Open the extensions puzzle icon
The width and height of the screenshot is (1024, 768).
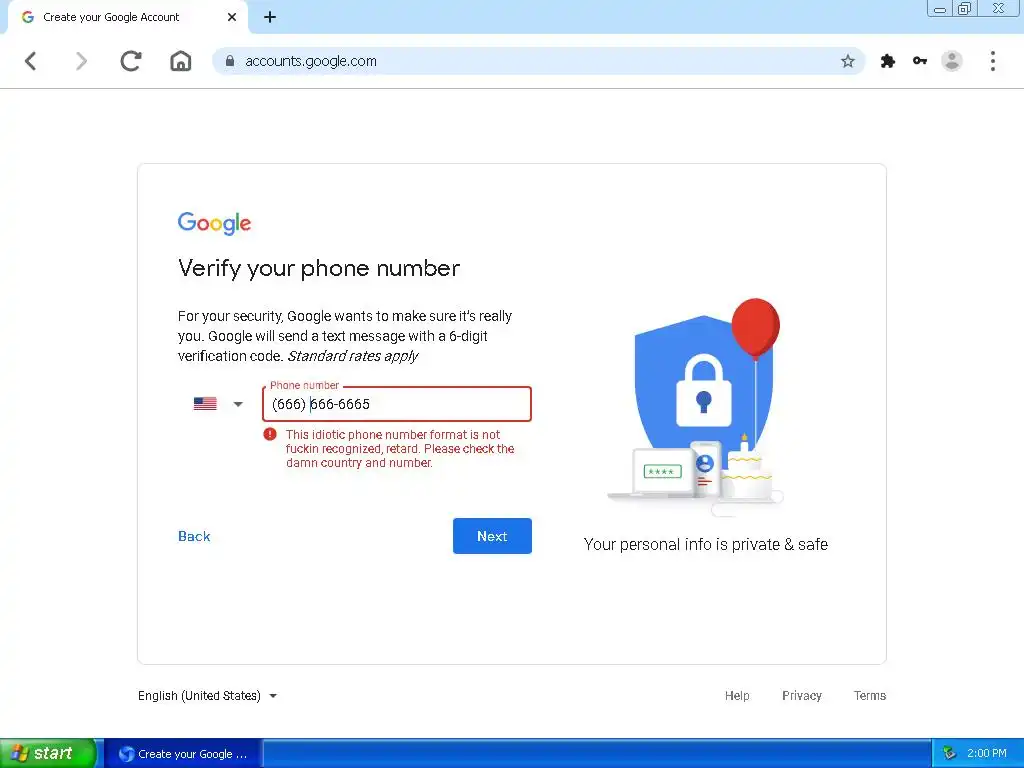coord(888,61)
